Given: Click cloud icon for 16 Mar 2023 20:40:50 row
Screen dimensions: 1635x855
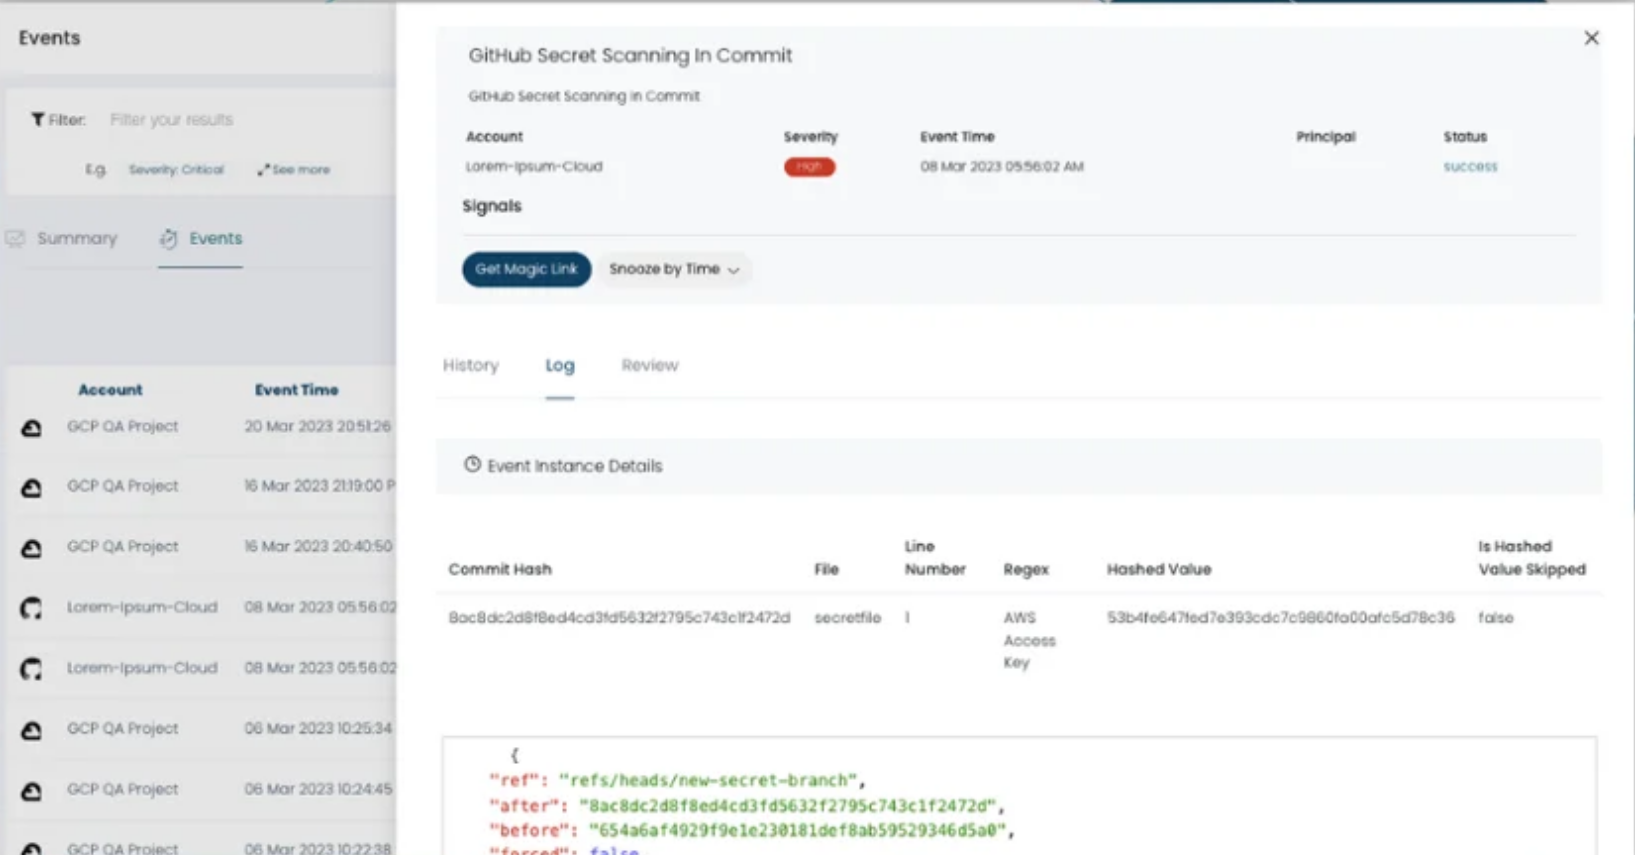Looking at the screenshot, I should (x=32, y=548).
